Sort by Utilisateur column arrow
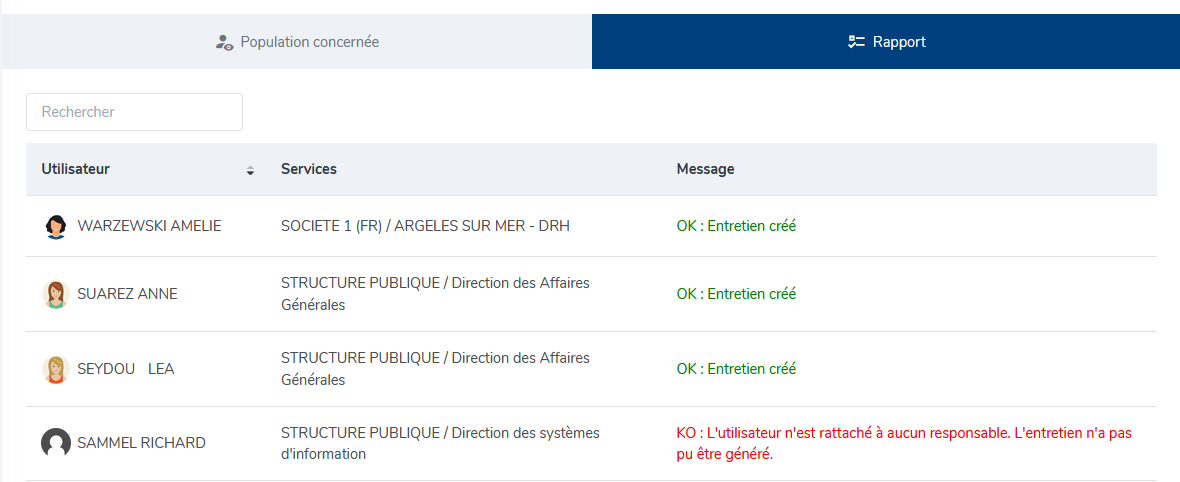The width and height of the screenshot is (1180, 482). click(x=251, y=170)
